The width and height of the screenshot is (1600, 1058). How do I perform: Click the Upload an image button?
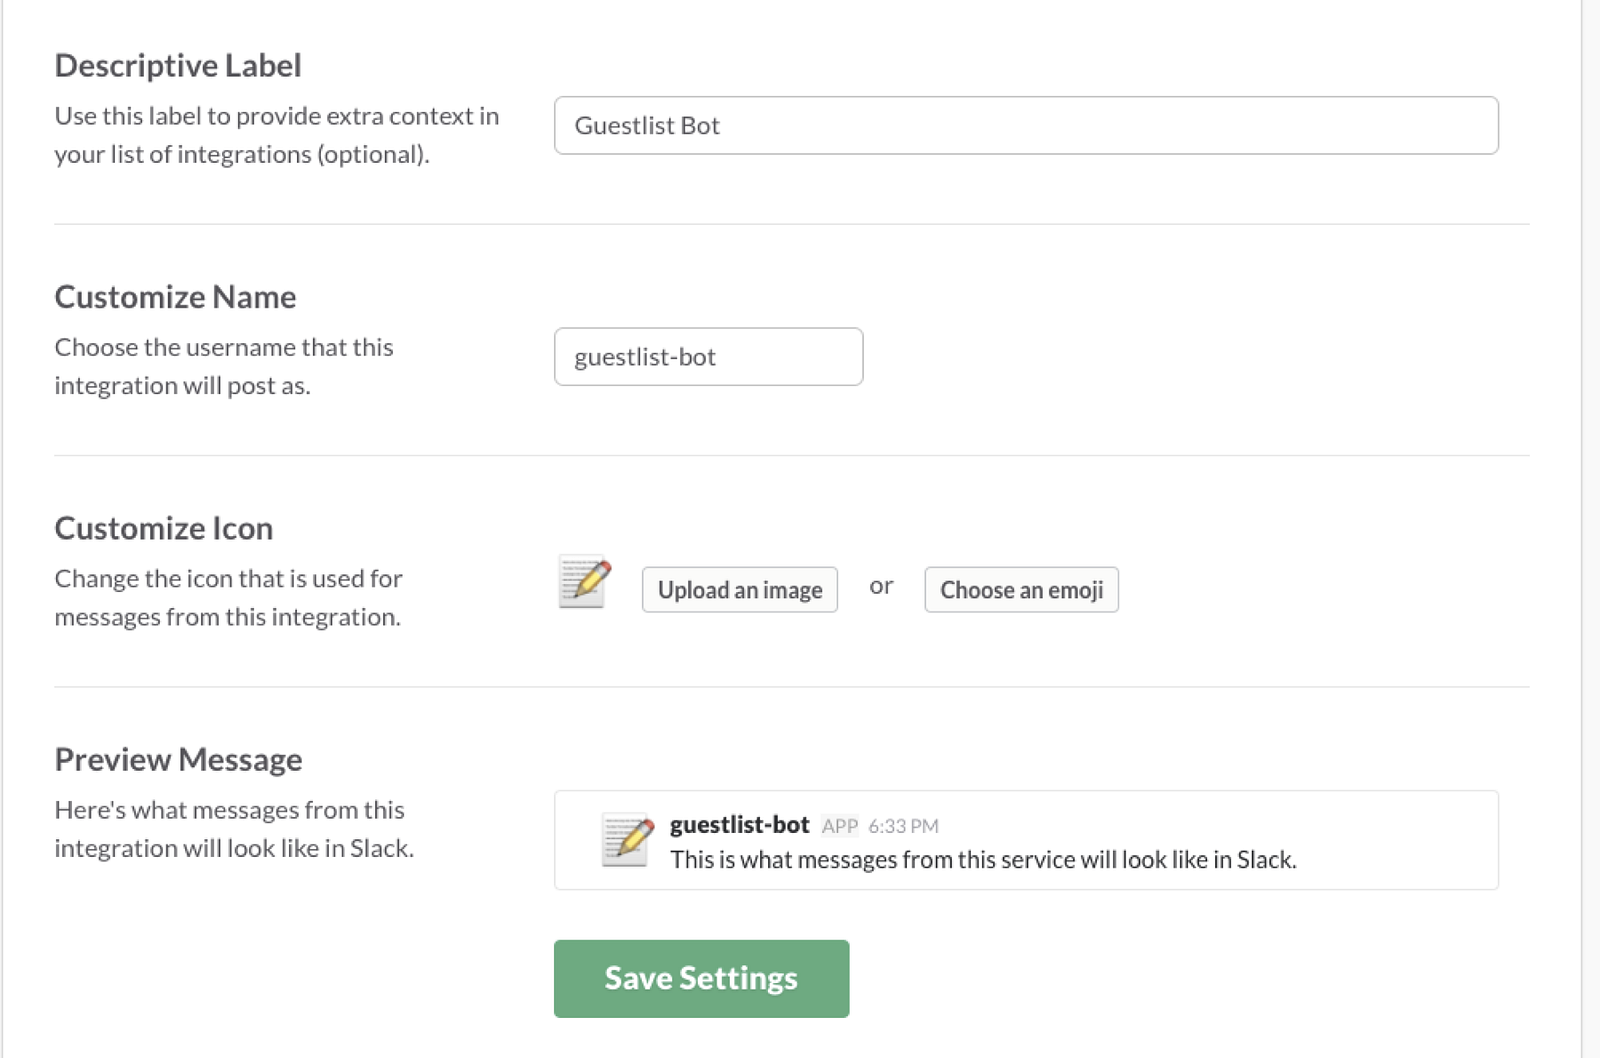pos(739,590)
